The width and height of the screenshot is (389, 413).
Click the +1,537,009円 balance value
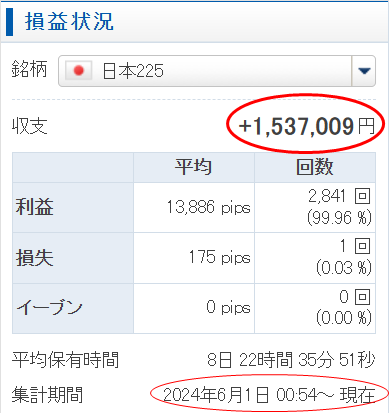pyautogui.click(x=307, y=126)
